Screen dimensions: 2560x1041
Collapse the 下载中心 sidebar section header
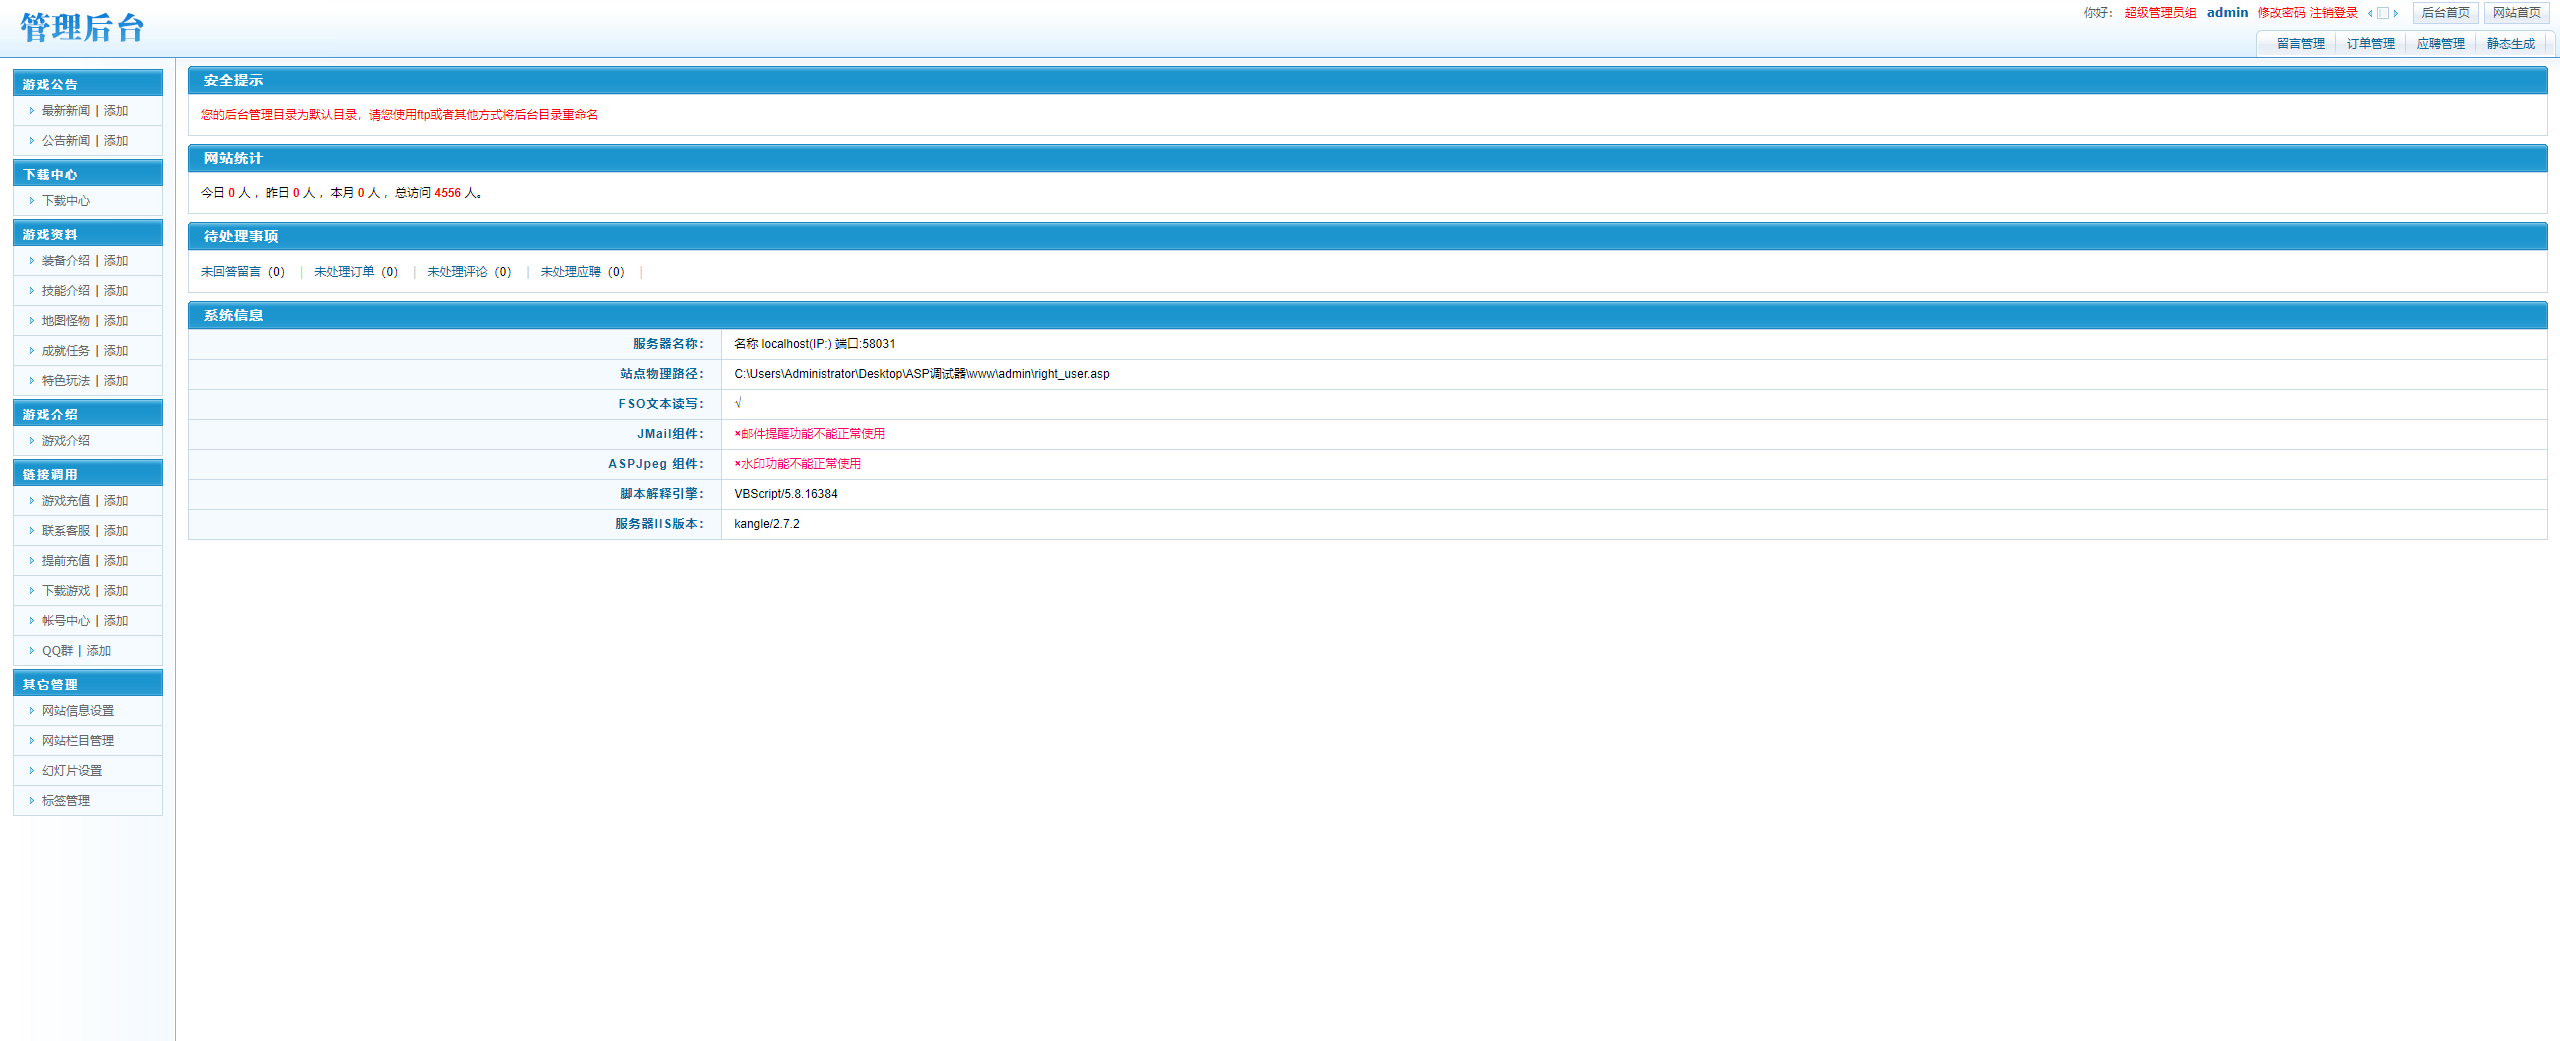coord(88,174)
